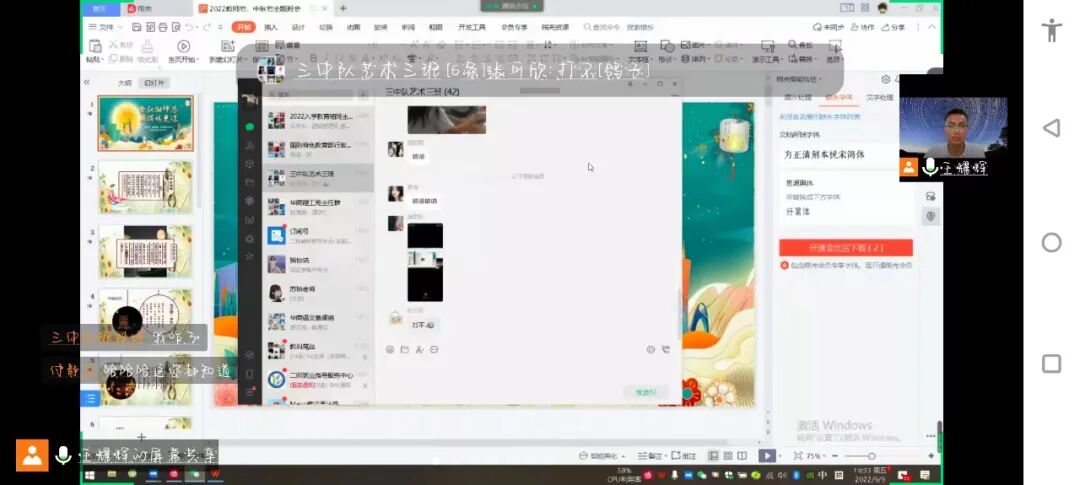The height and width of the screenshot is (485, 1080).
Task: Click the Shapes icon in ribbon
Action: pos(666,46)
